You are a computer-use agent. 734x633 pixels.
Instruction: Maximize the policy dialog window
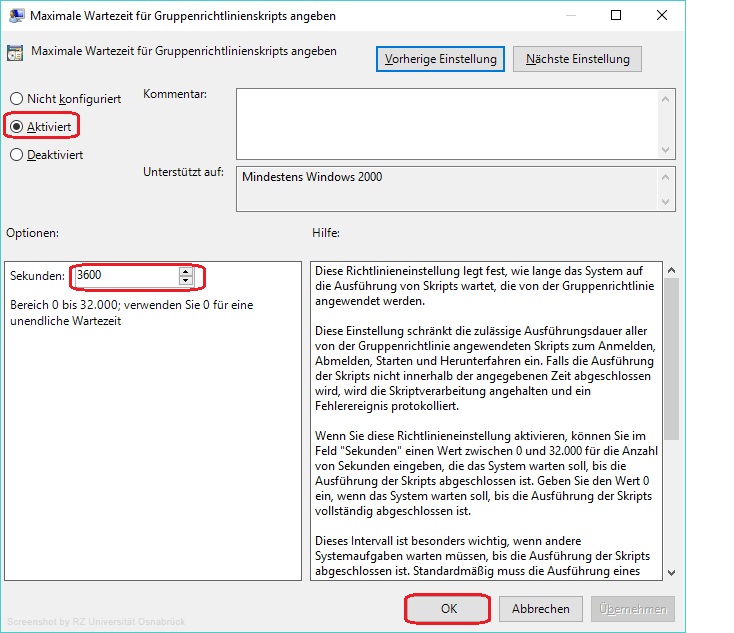tap(615, 16)
